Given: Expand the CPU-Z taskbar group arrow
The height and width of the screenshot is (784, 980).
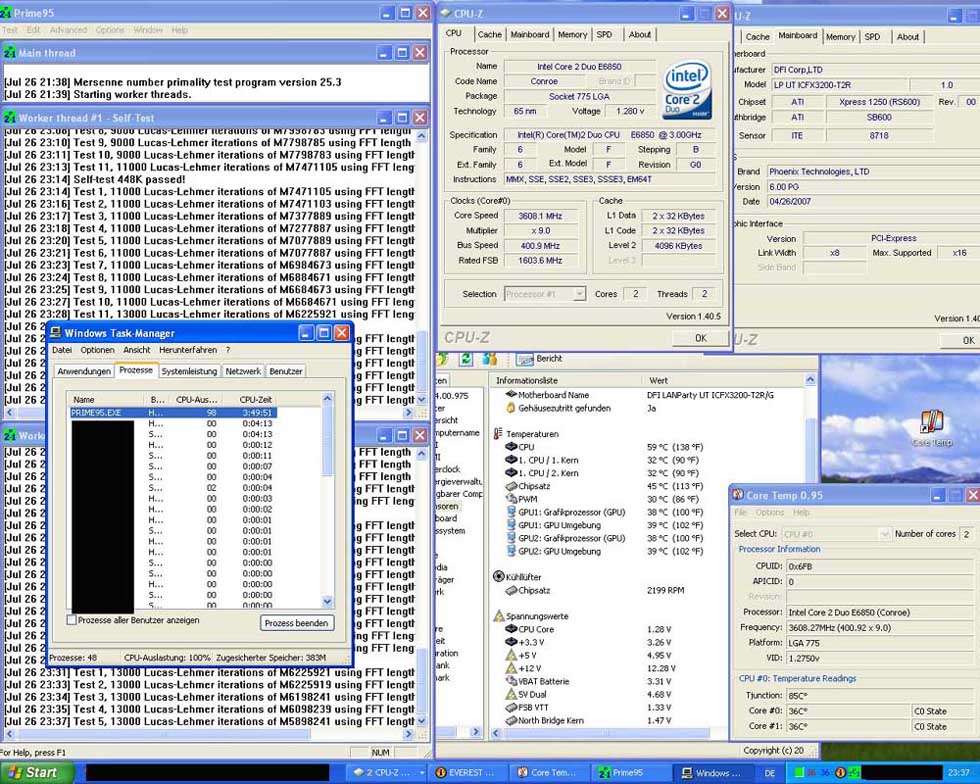Looking at the screenshot, I should click(x=421, y=773).
